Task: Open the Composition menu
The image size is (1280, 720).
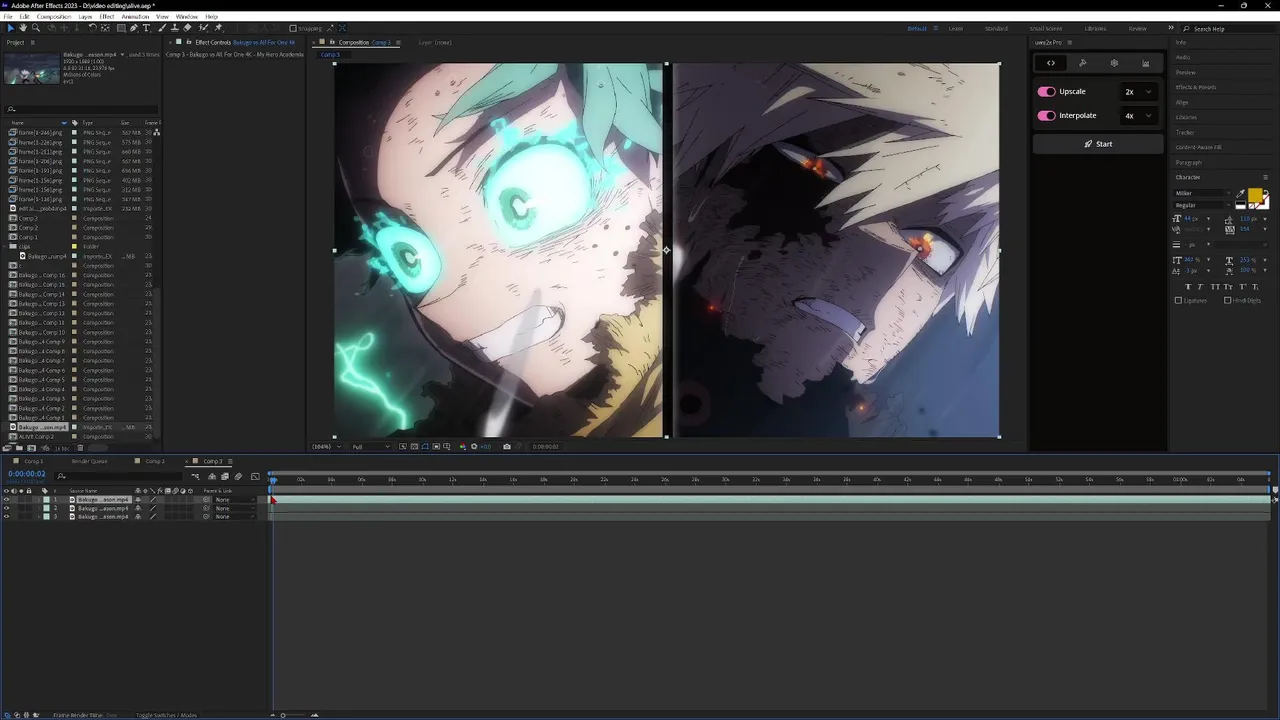Action: click(x=54, y=17)
